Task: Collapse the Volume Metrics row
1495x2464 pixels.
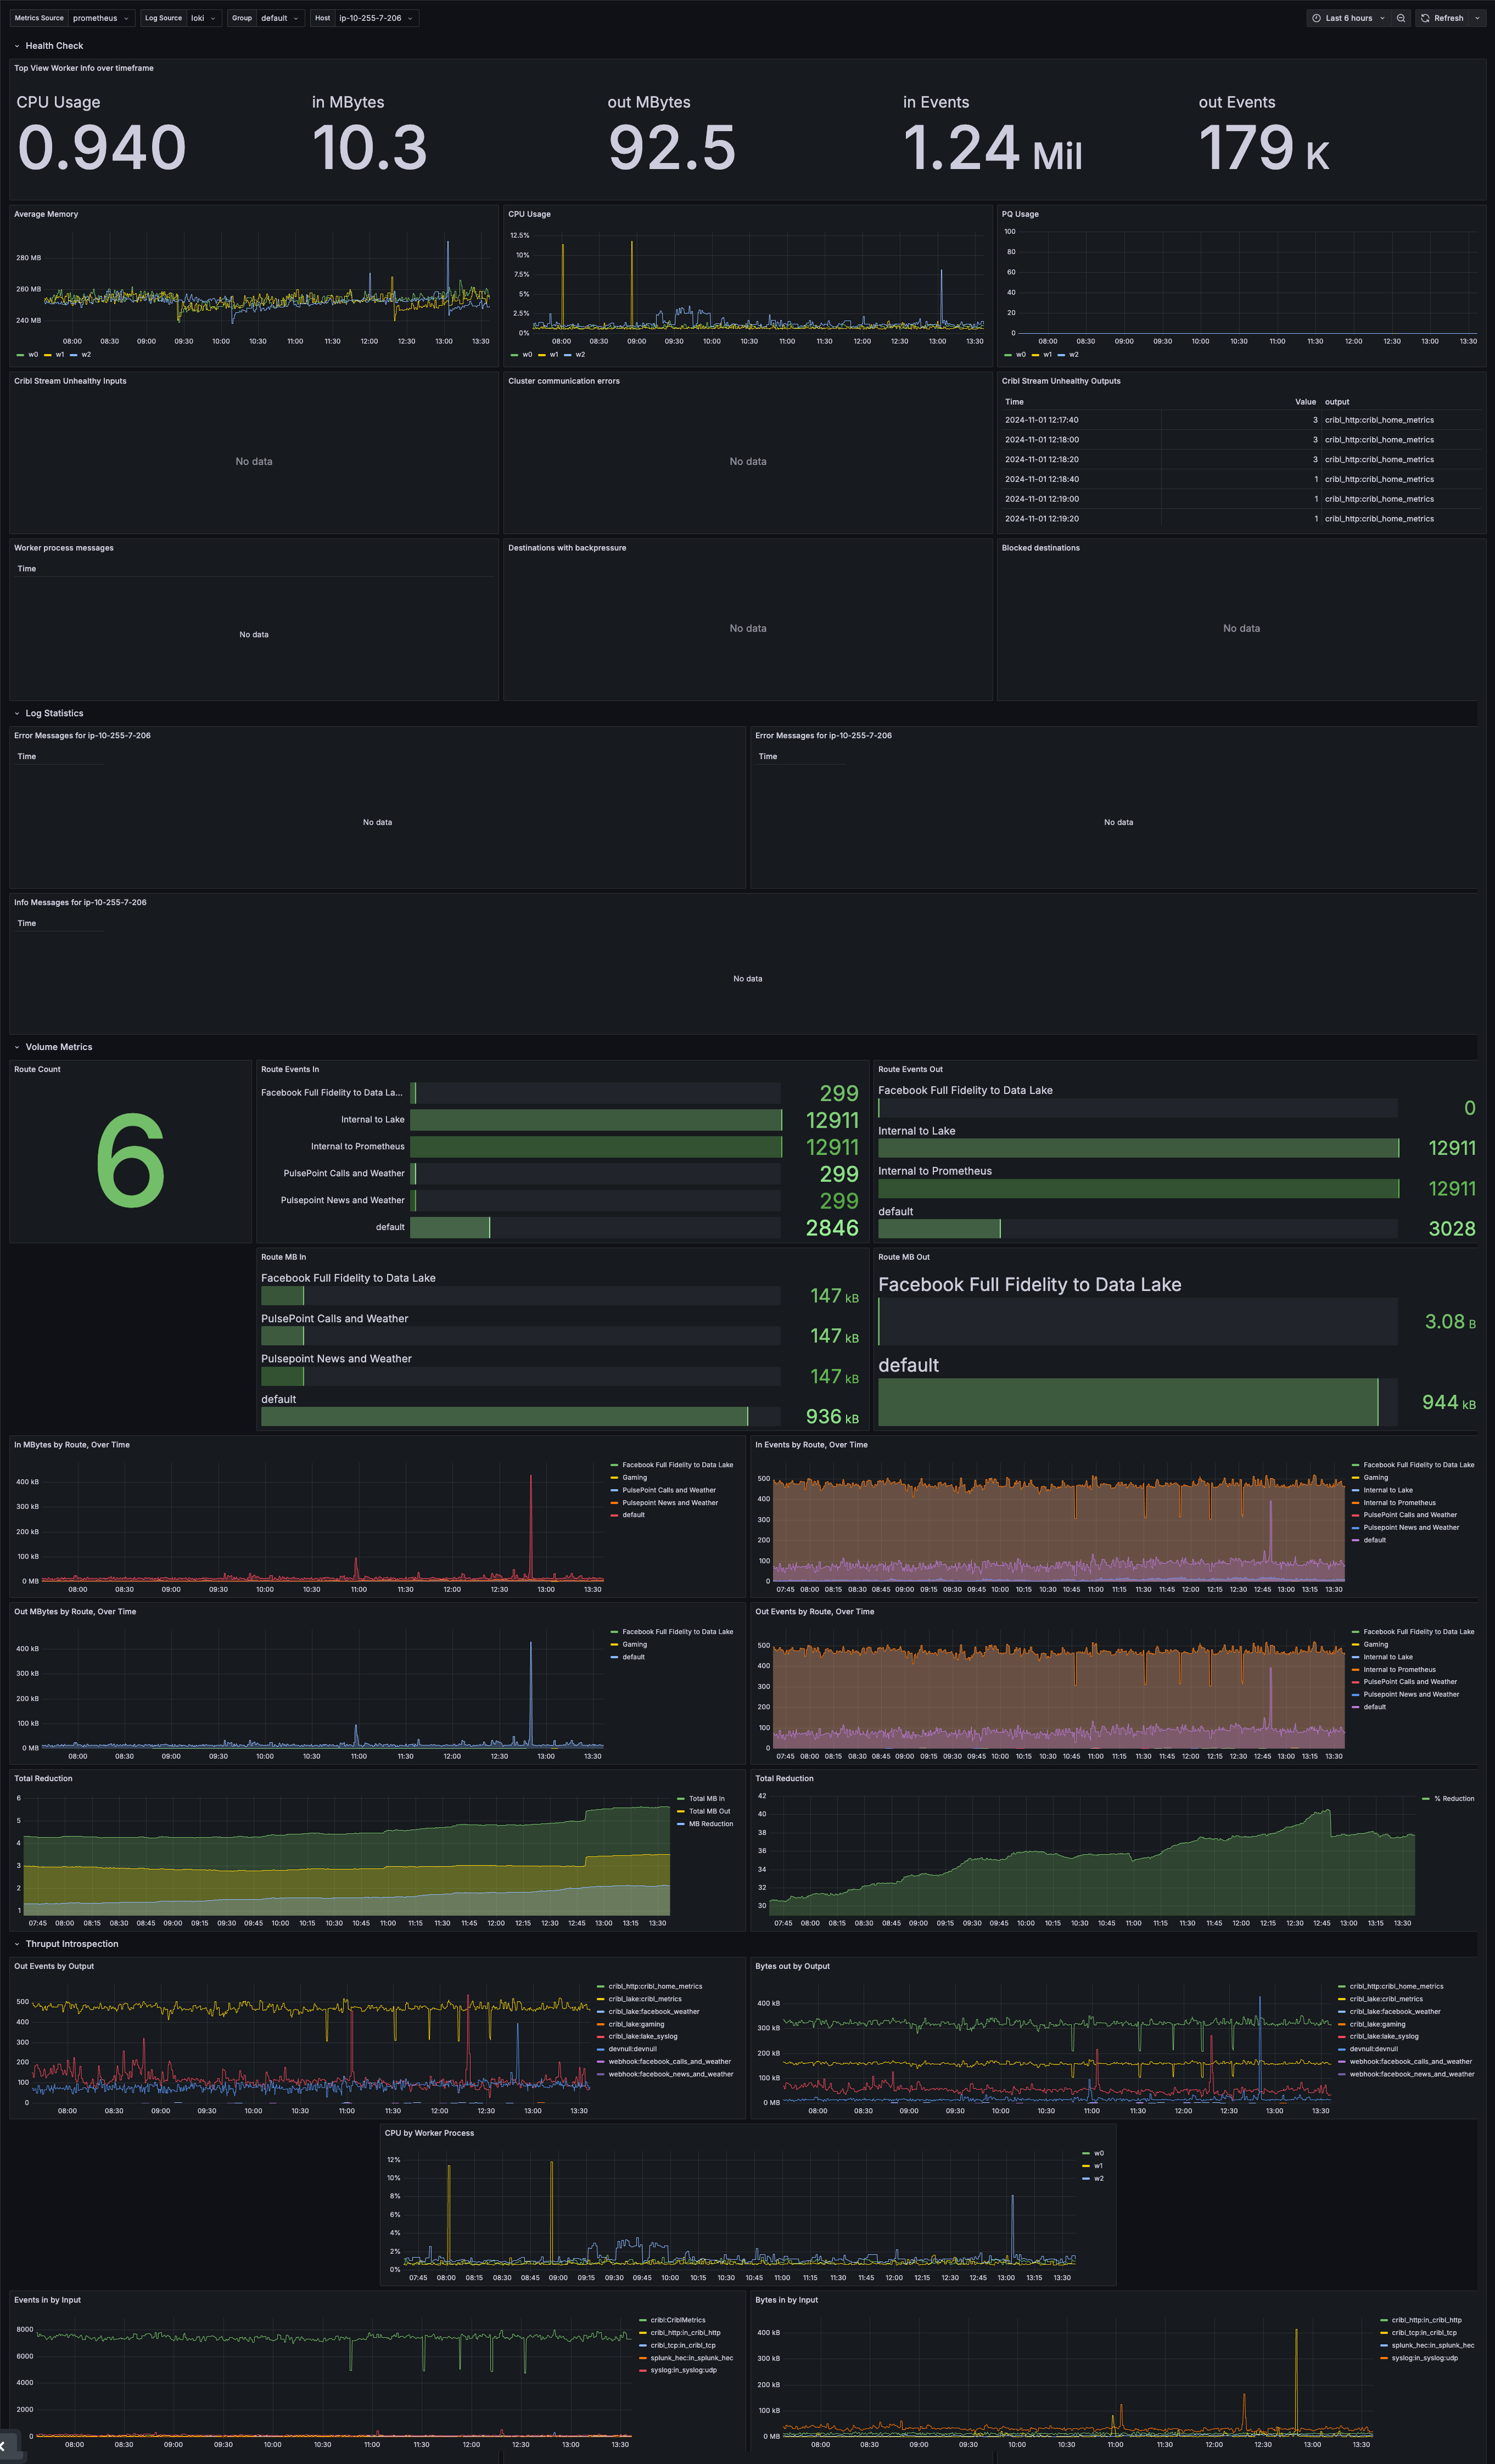Action: tap(58, 1047)
